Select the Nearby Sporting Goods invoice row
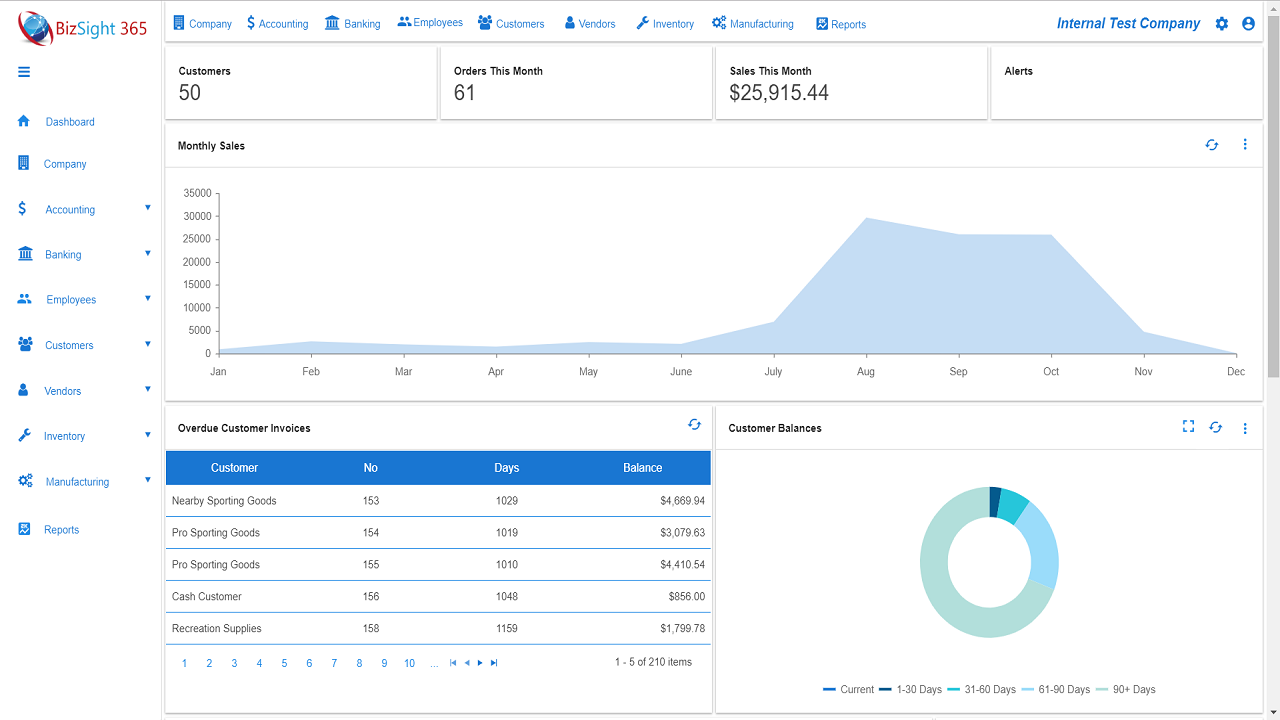The image size is (1280, 720). (x=438, y=501)
